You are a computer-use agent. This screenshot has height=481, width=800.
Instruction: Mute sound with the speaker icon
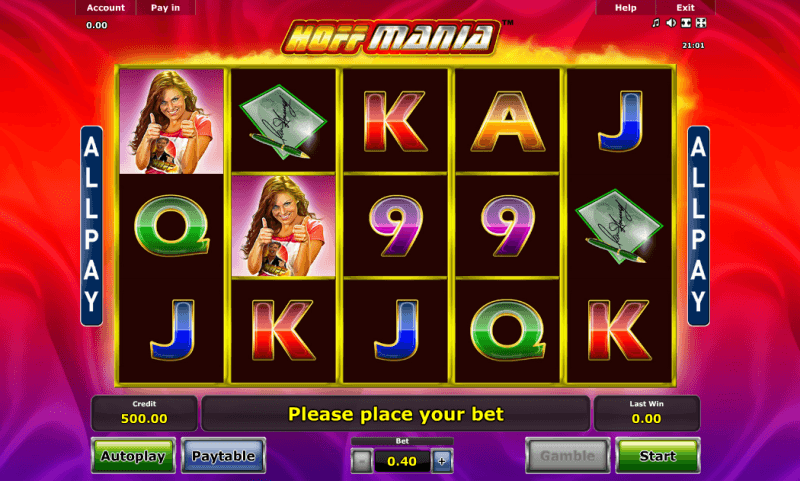click(x=671, y=23)
